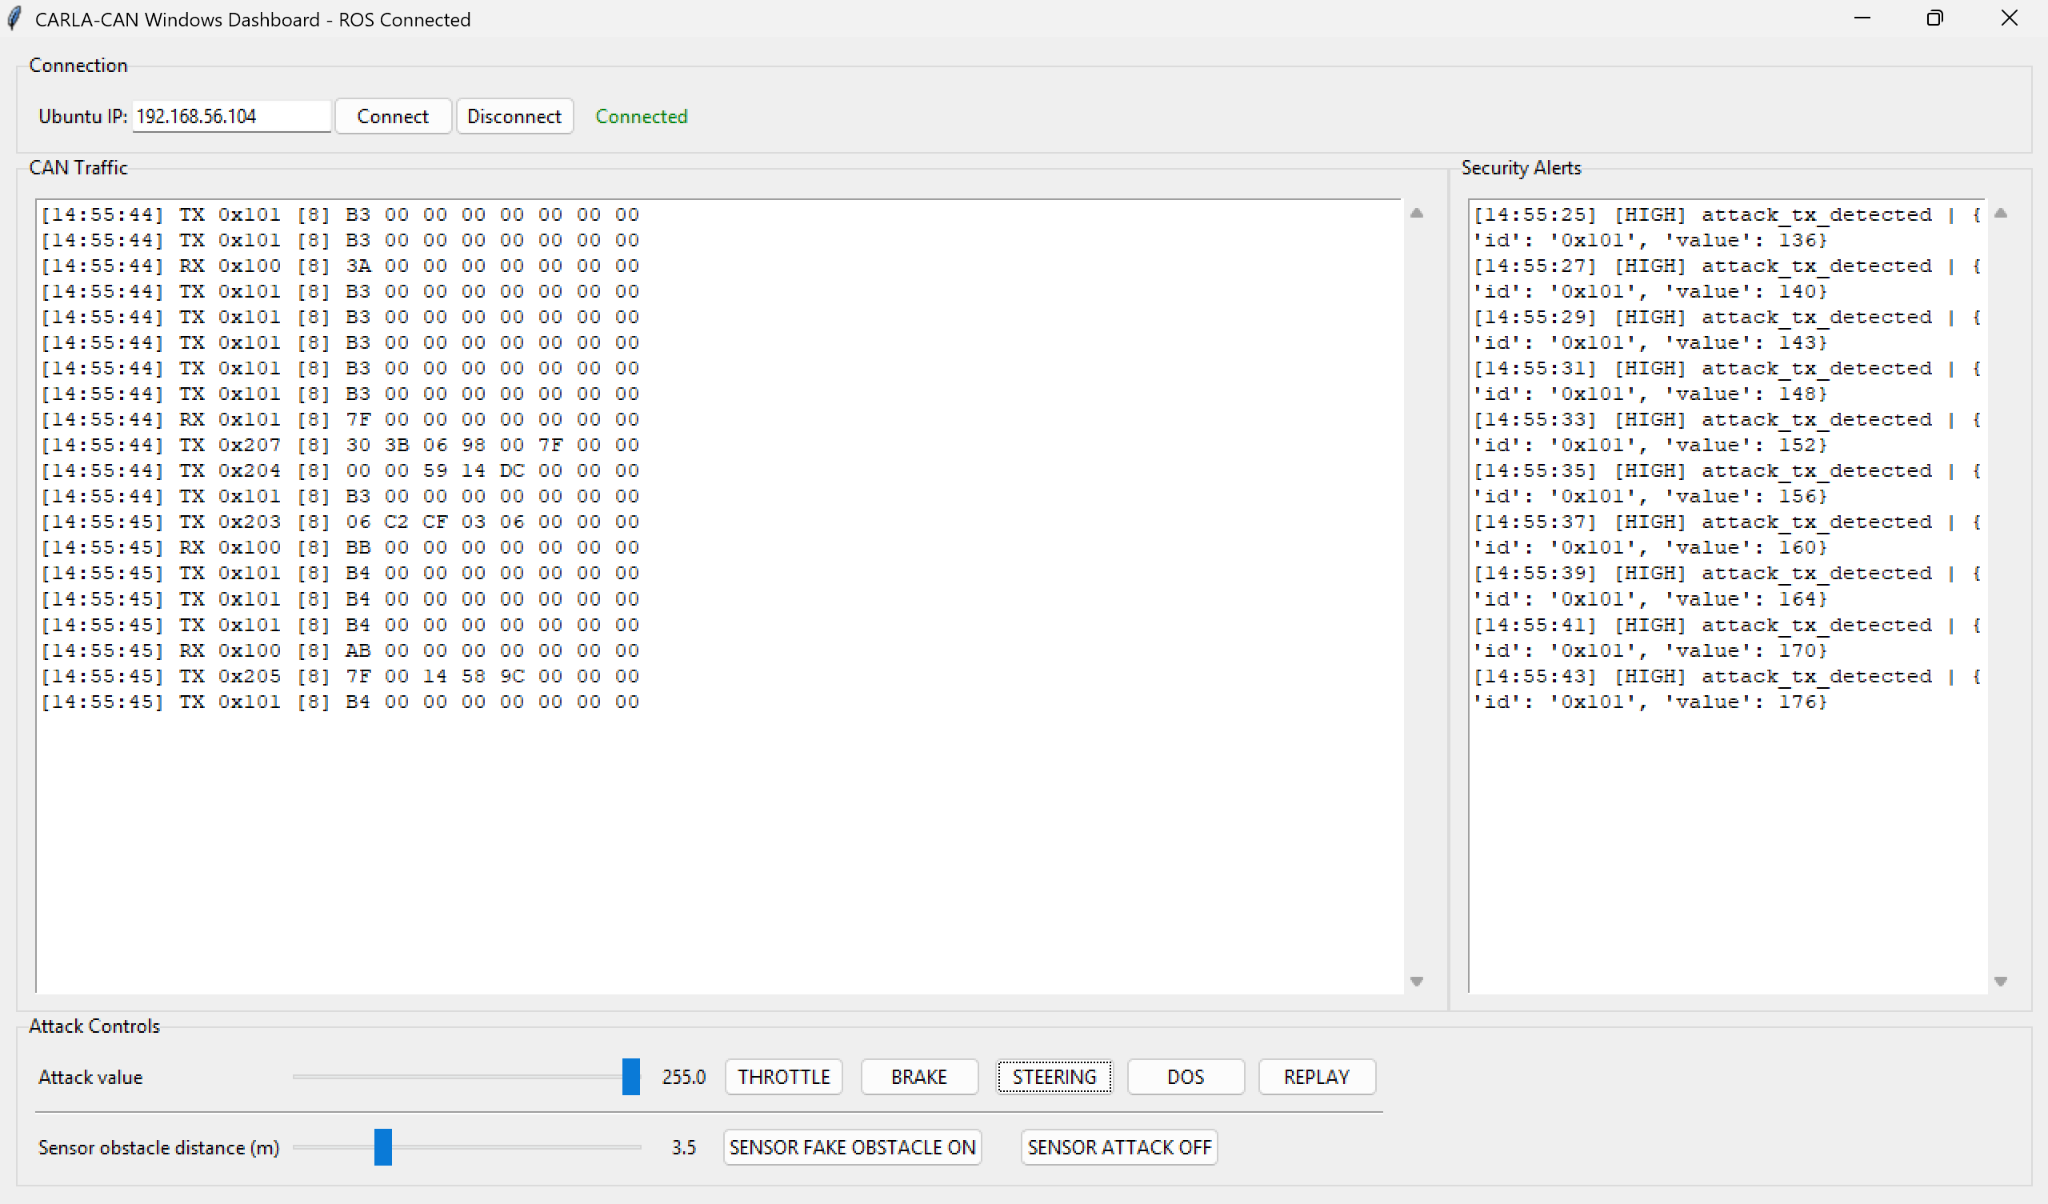
Task: Launch the DOS attack
Action: point(1185,1077)
